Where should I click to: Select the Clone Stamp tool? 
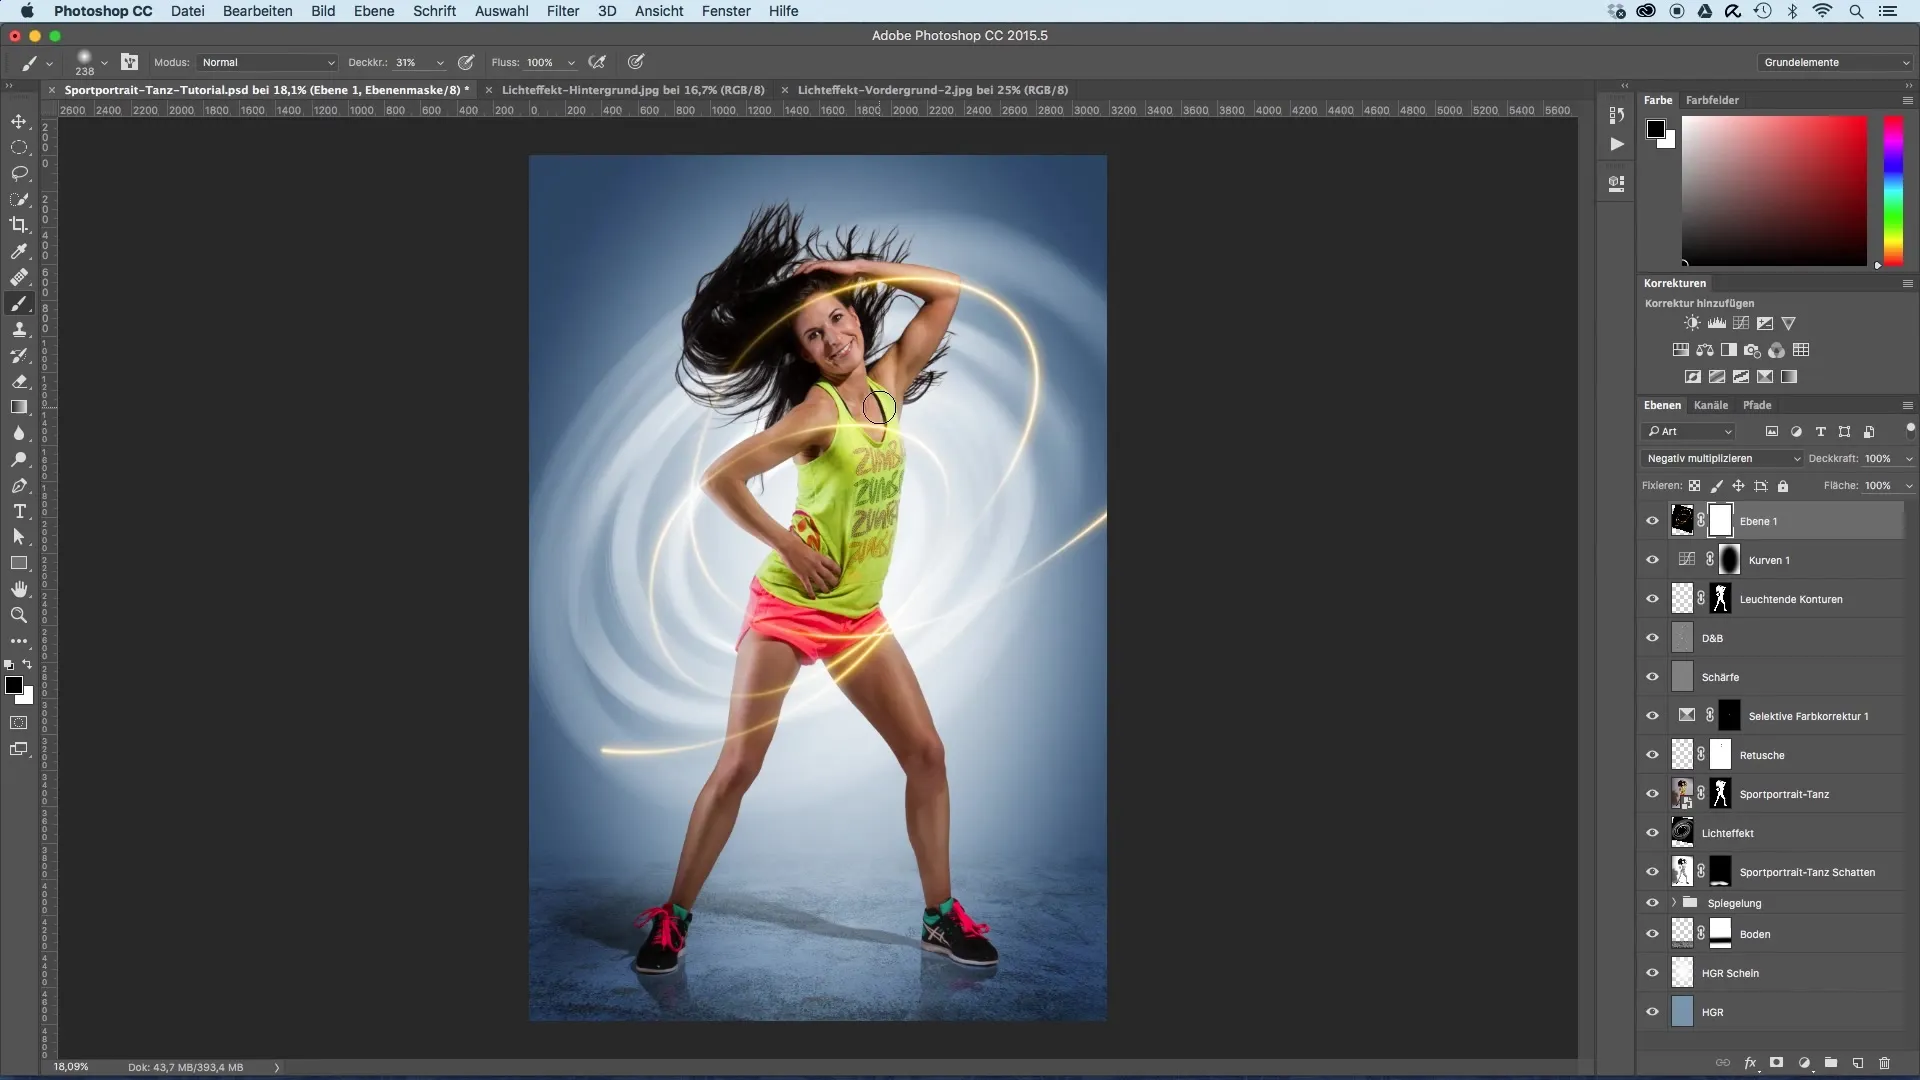(x=19, y=329)
